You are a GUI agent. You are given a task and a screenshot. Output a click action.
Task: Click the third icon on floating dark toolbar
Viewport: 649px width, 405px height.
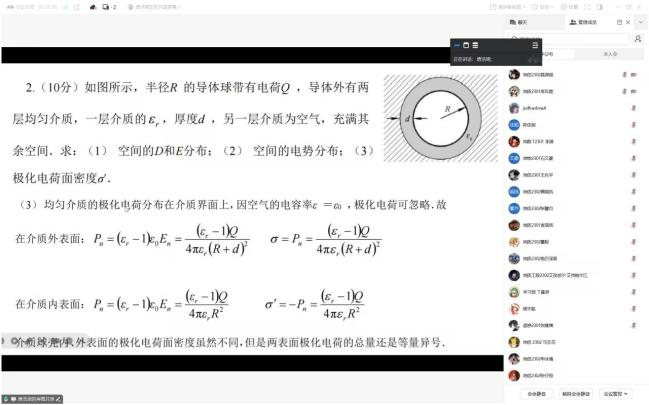pyautogui.click(x=475, y=45)
